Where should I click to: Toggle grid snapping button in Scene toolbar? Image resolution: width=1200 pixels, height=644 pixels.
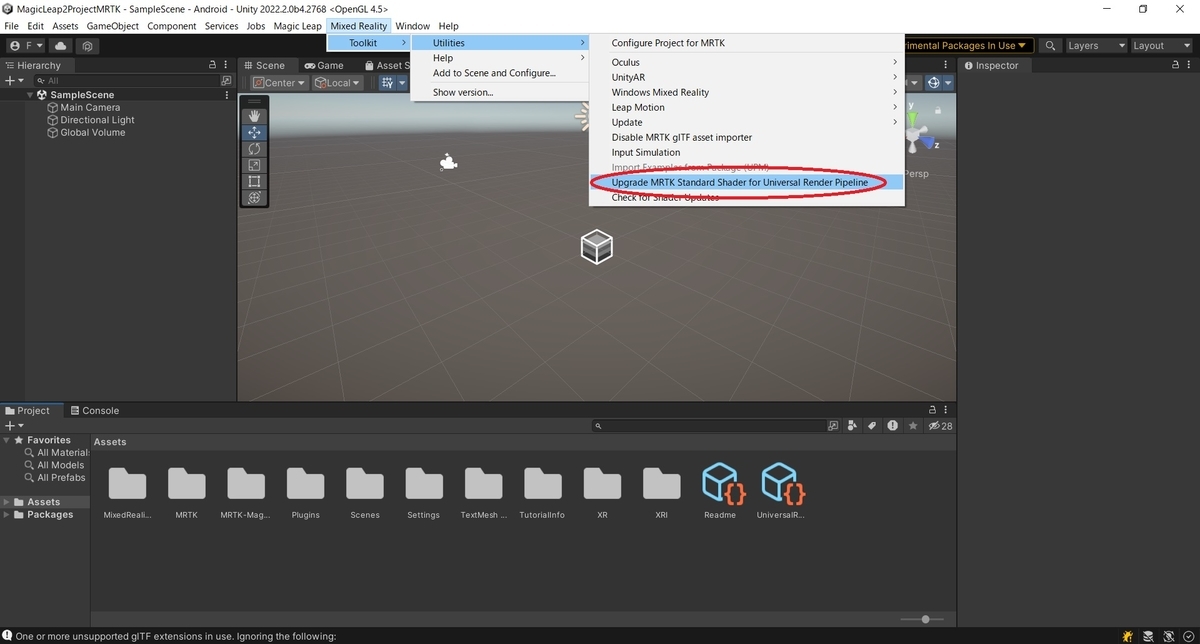point(388,83)
